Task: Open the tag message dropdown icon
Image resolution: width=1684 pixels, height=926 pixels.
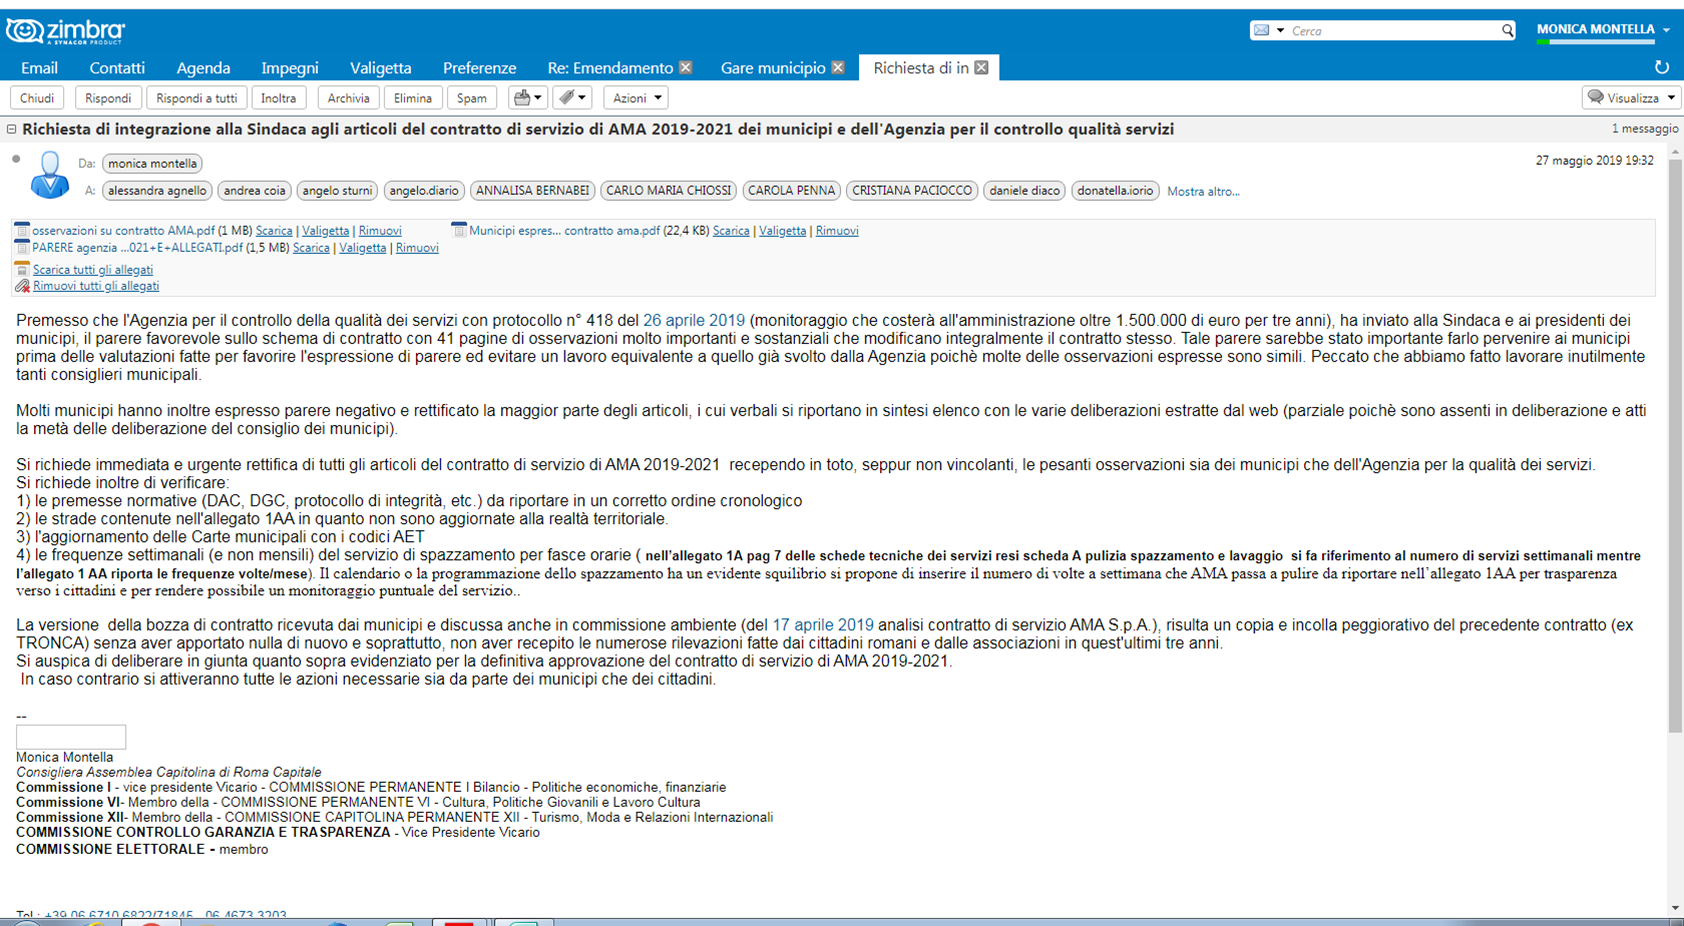Action: [573, 98]
